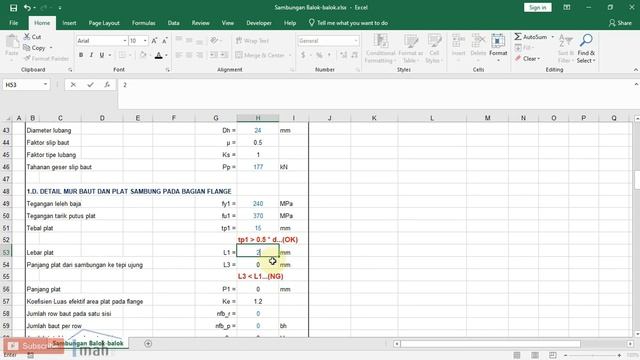Click the Save icon in title bar

[13, 8]
